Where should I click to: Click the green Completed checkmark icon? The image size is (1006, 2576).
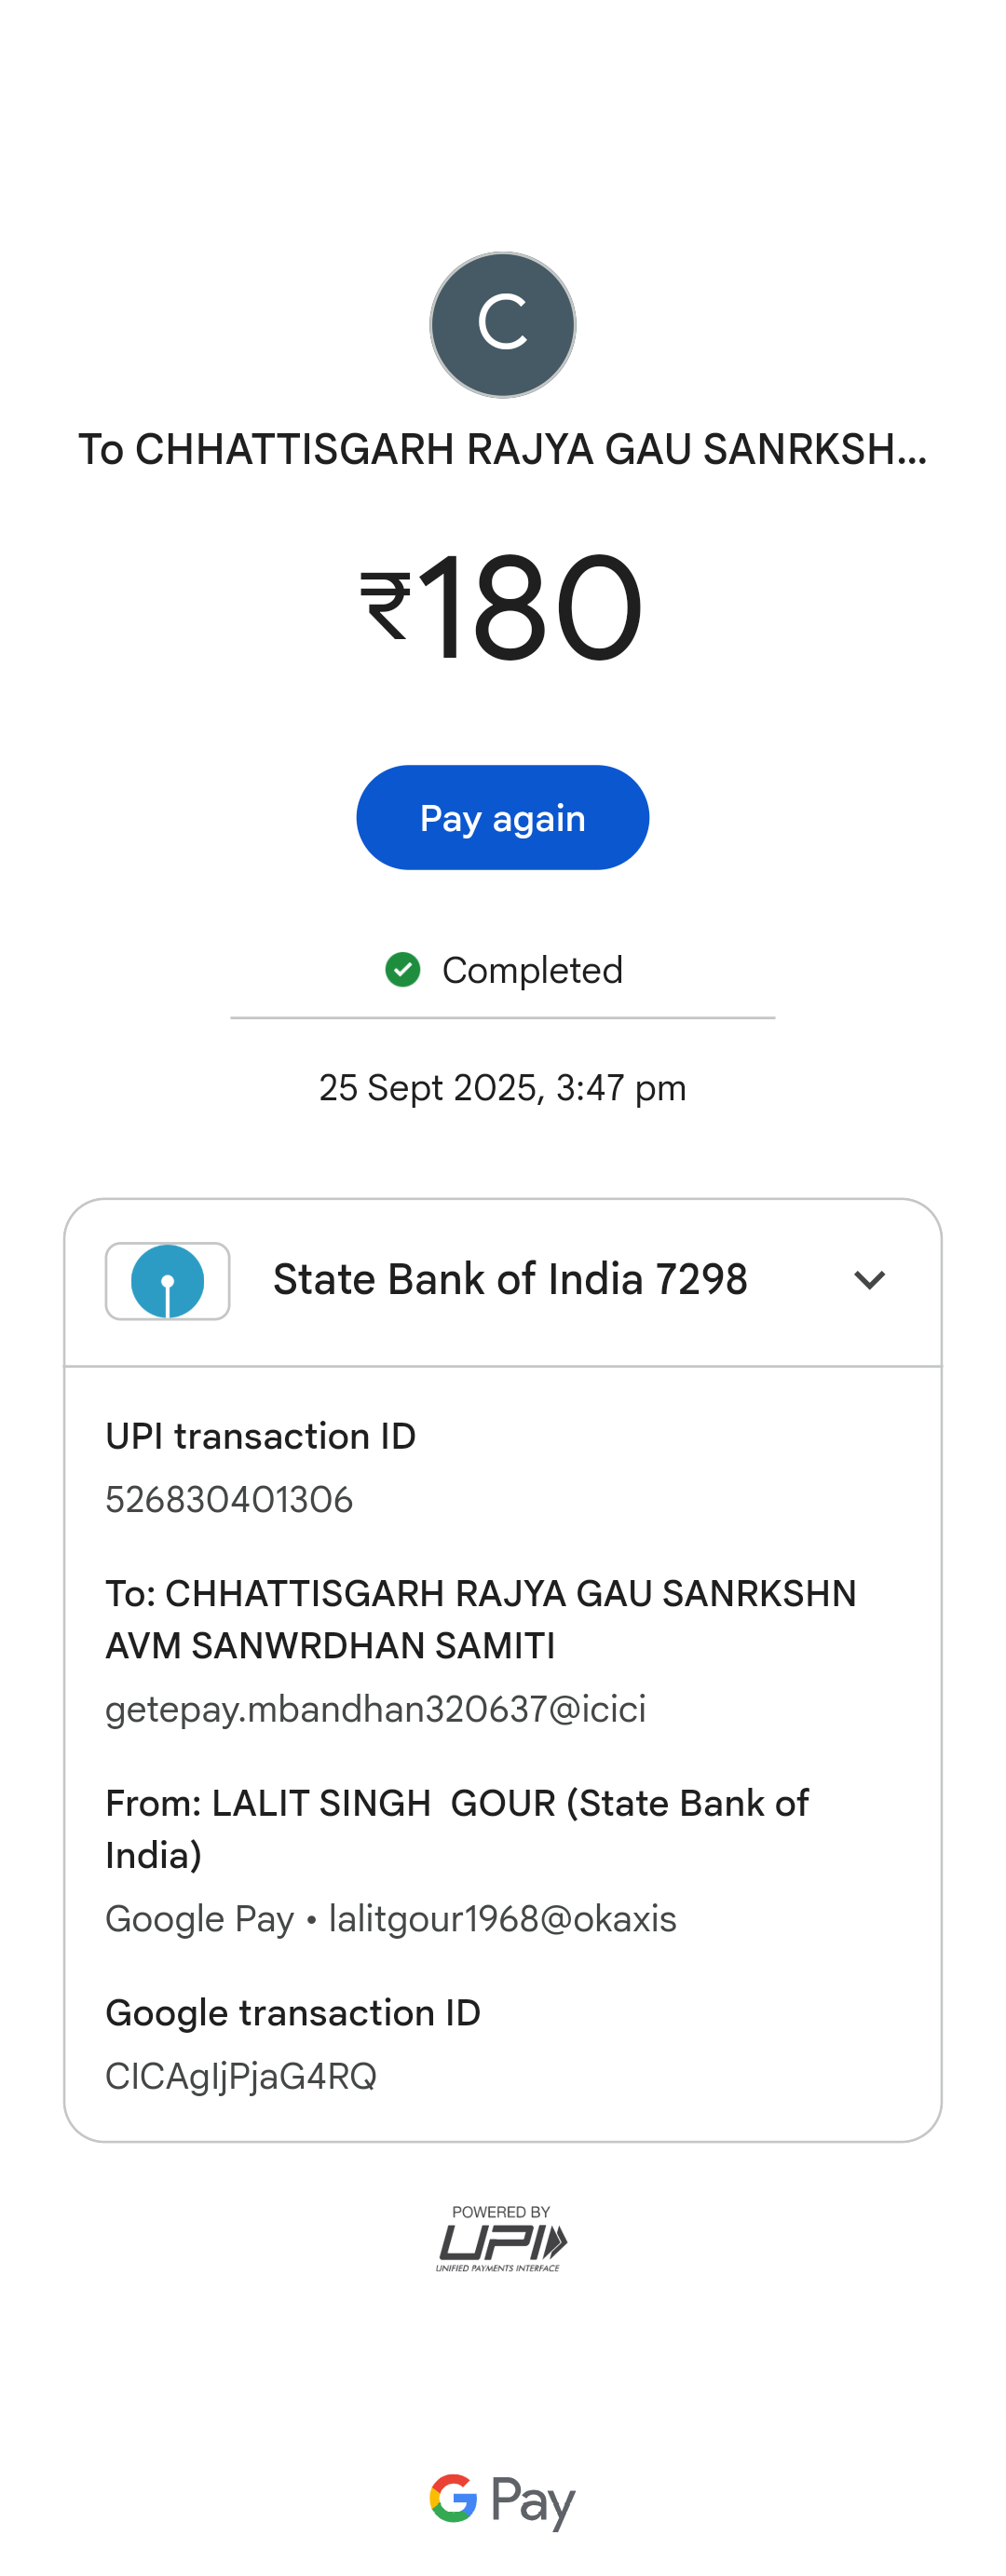(402, 969)
